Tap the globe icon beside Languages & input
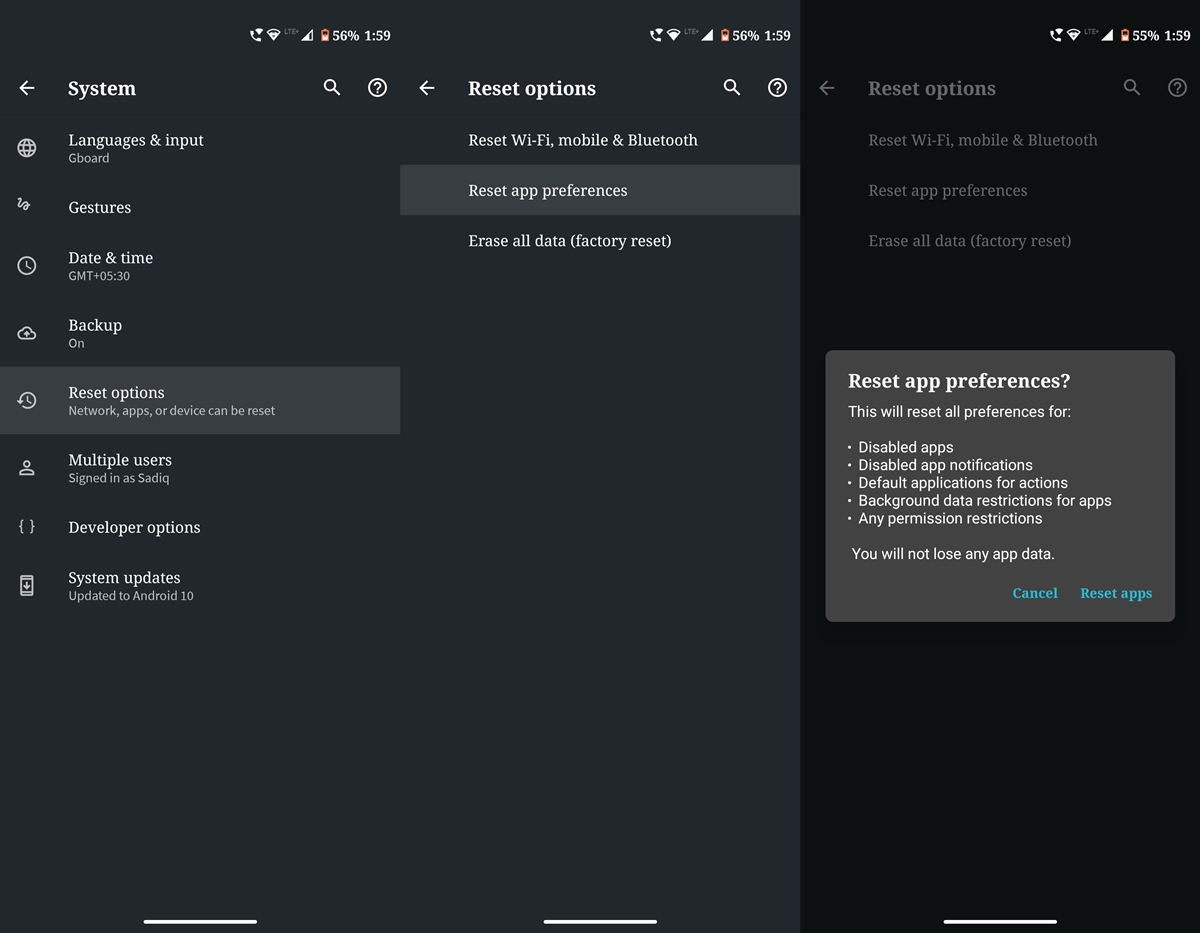Screen dimensions: 1200x933 (27, 148)
